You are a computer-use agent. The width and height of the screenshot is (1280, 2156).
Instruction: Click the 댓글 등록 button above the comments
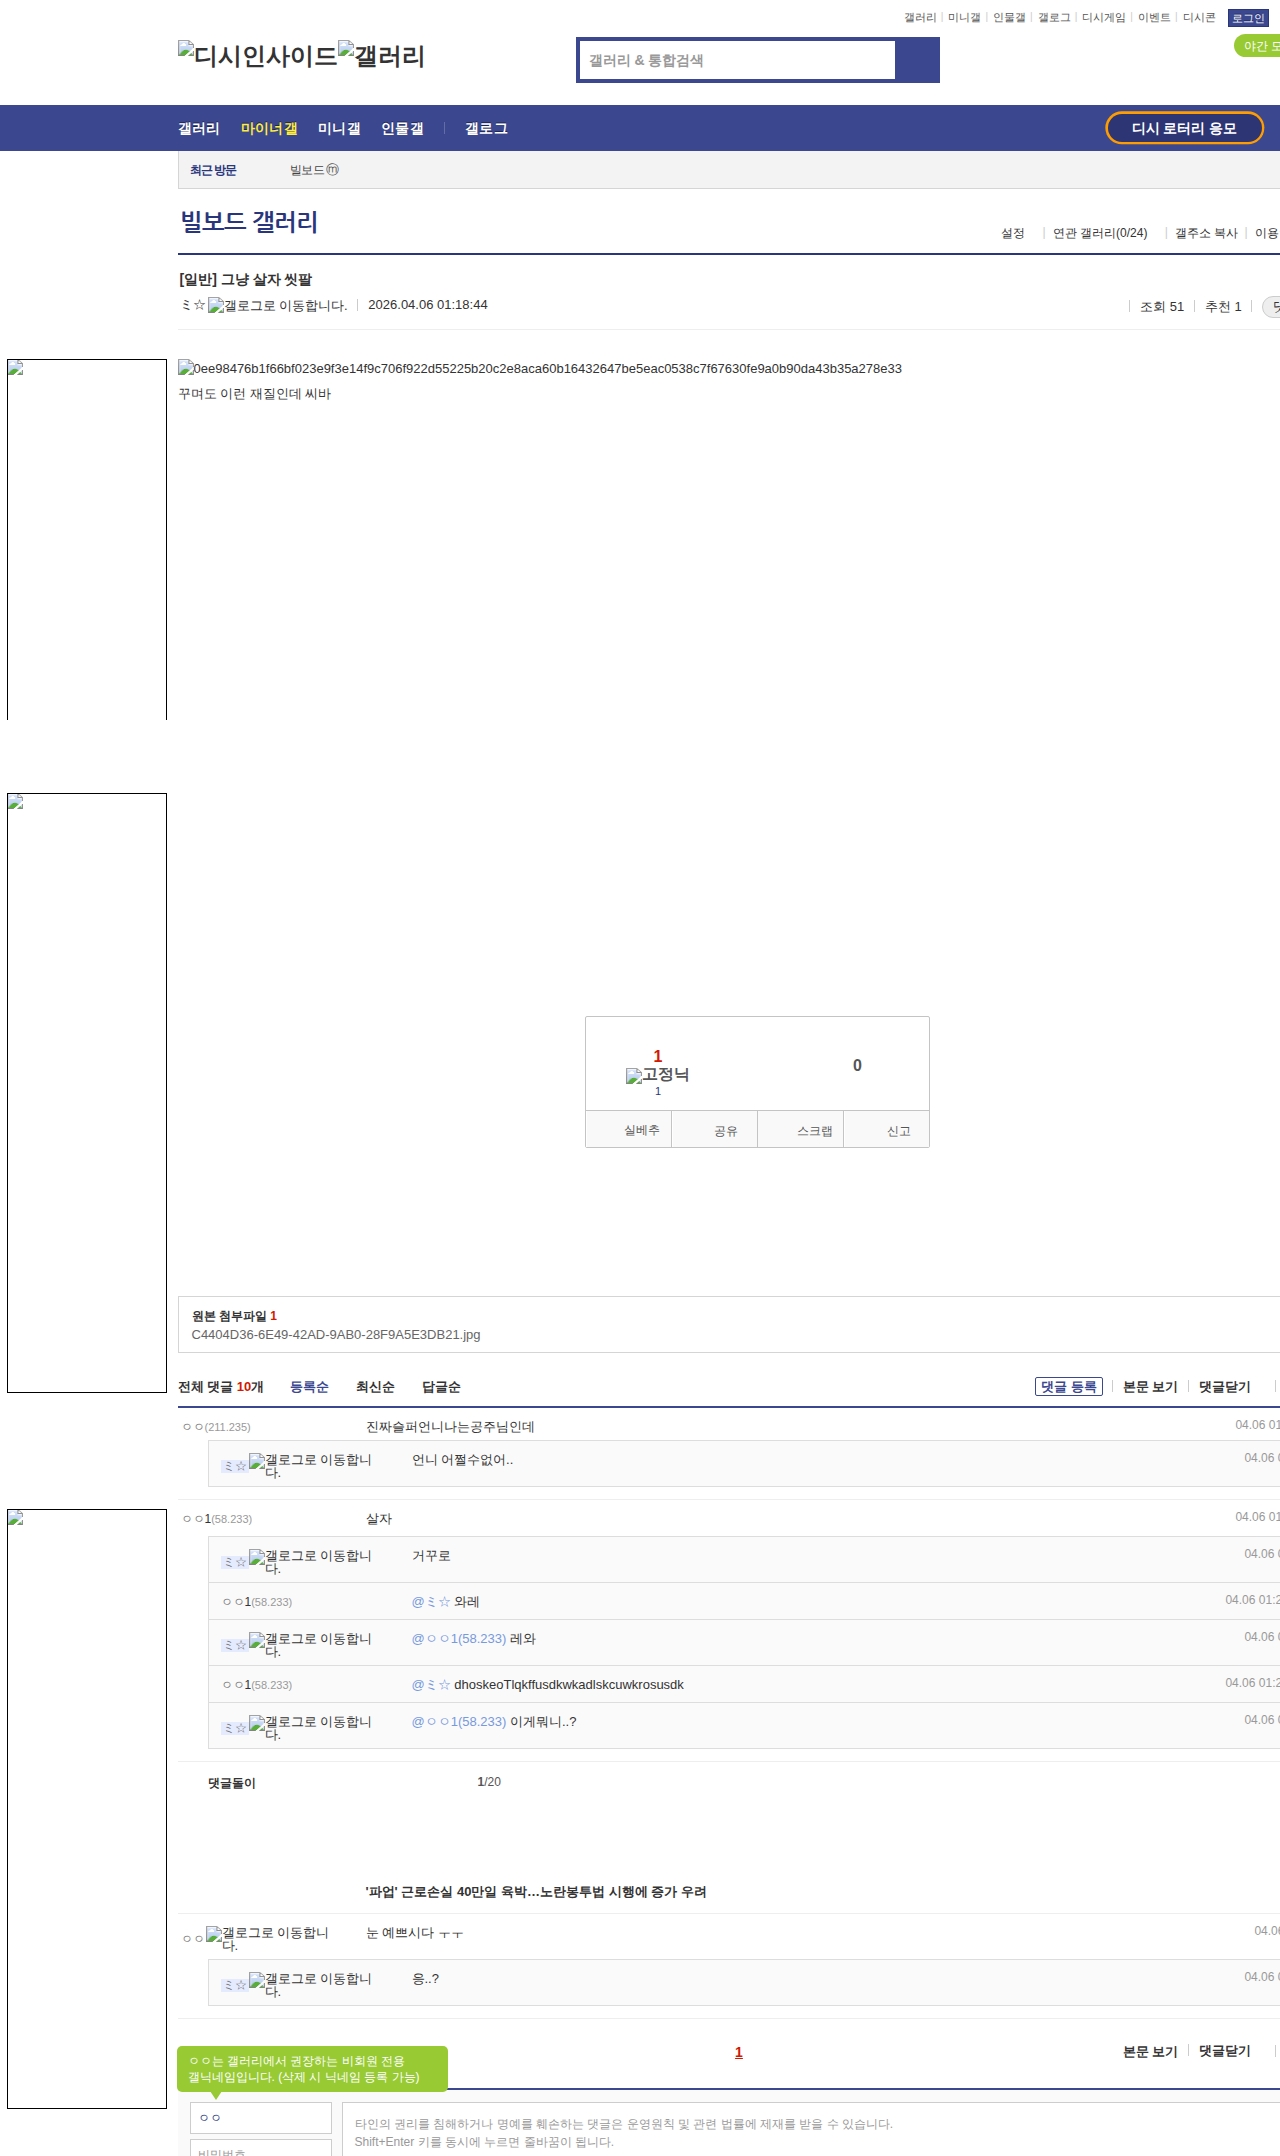(x=1069, y=1387)
